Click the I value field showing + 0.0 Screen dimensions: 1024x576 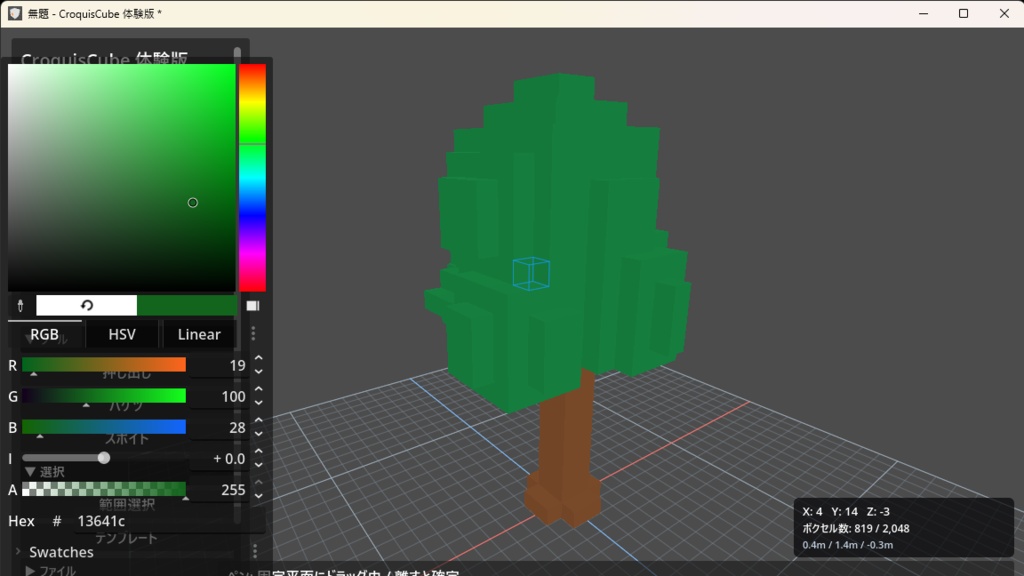(x=219, y=458)
